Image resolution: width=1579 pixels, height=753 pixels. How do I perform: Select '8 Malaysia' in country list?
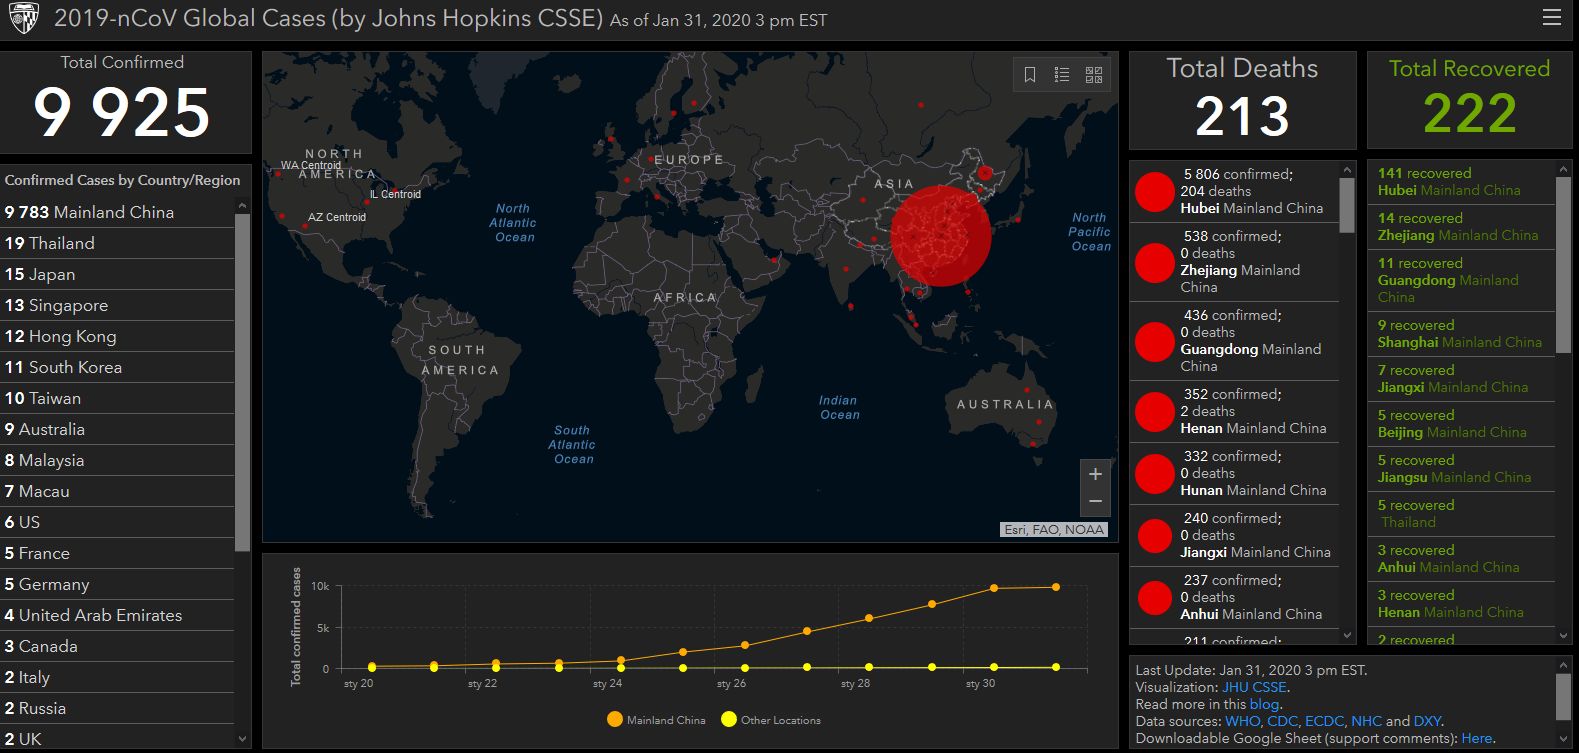[x=117, y=460]
